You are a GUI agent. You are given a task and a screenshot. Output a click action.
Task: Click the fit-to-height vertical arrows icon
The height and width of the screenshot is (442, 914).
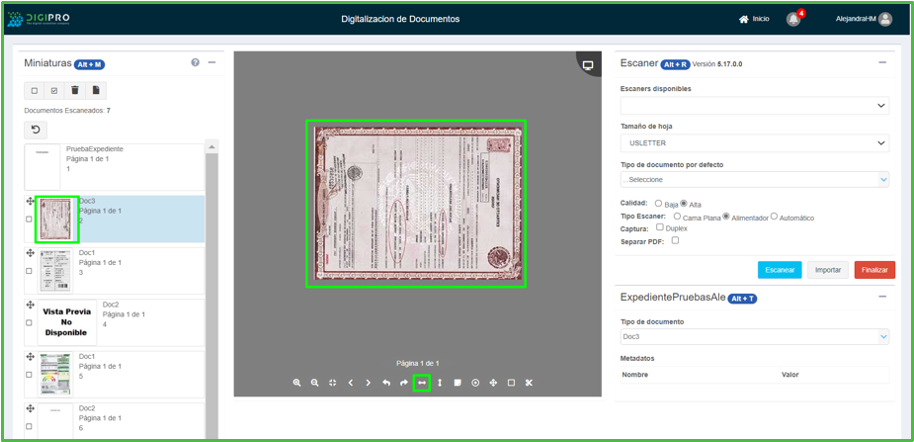pyautogui.click(x=440, y=383)
